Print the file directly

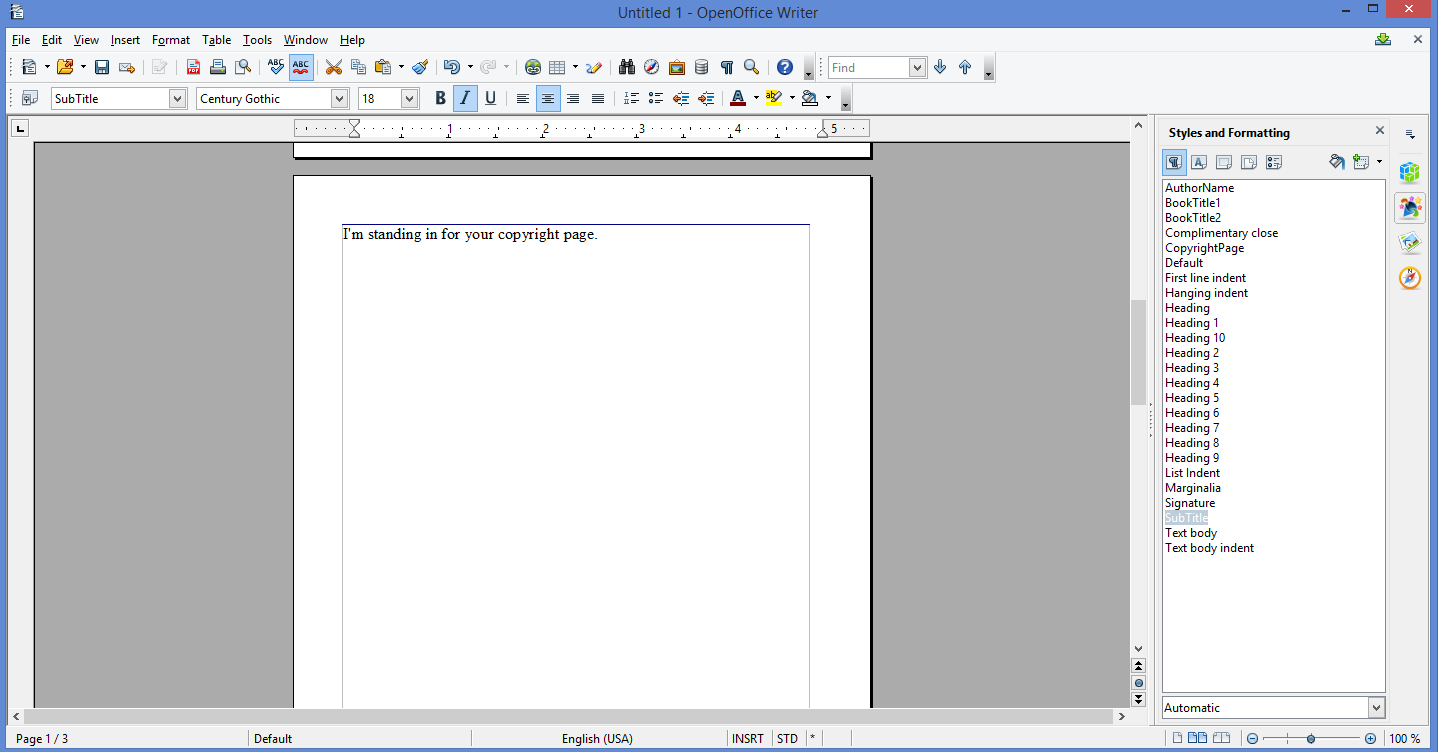coord(217,67)
